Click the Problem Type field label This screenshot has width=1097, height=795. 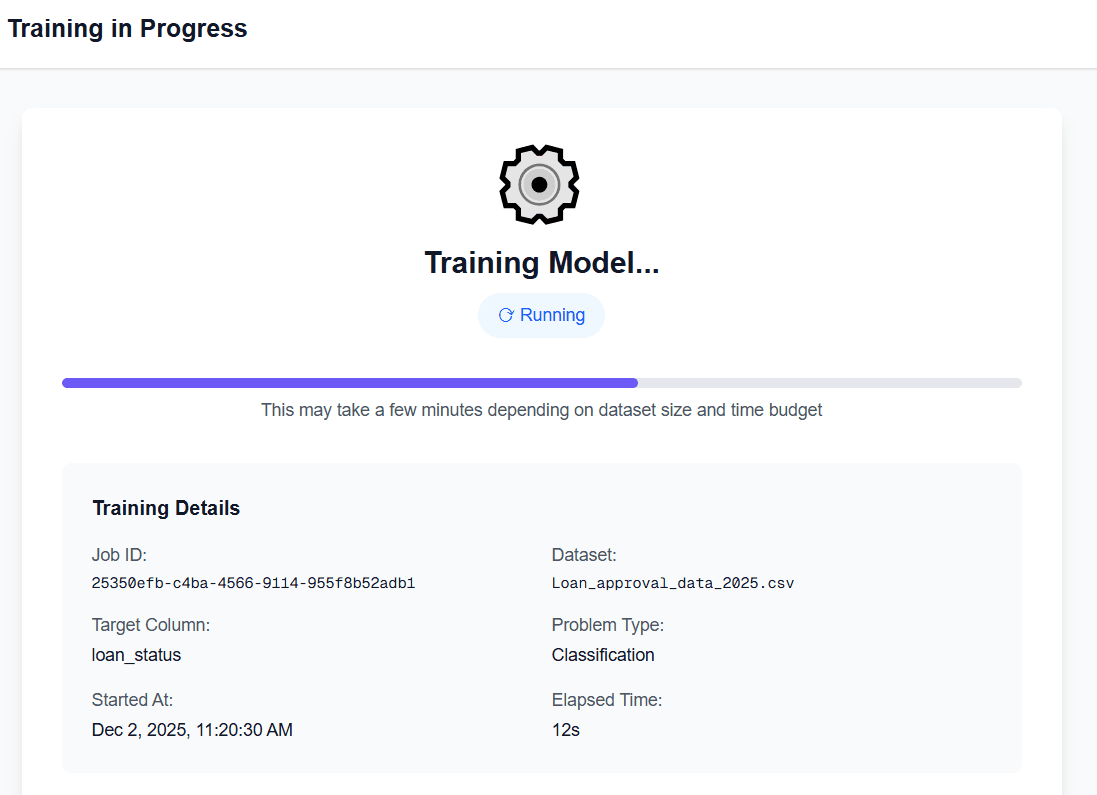(608, 625)
